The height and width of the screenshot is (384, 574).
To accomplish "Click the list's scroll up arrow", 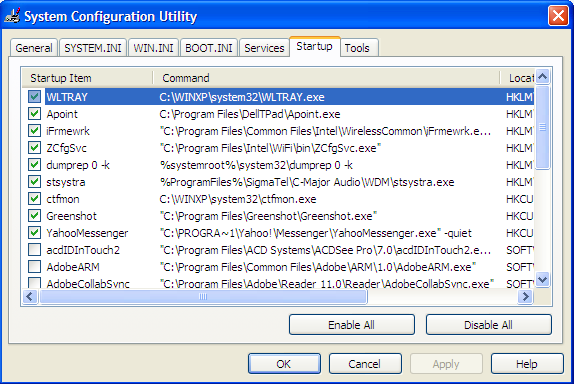I will point(543,77).
